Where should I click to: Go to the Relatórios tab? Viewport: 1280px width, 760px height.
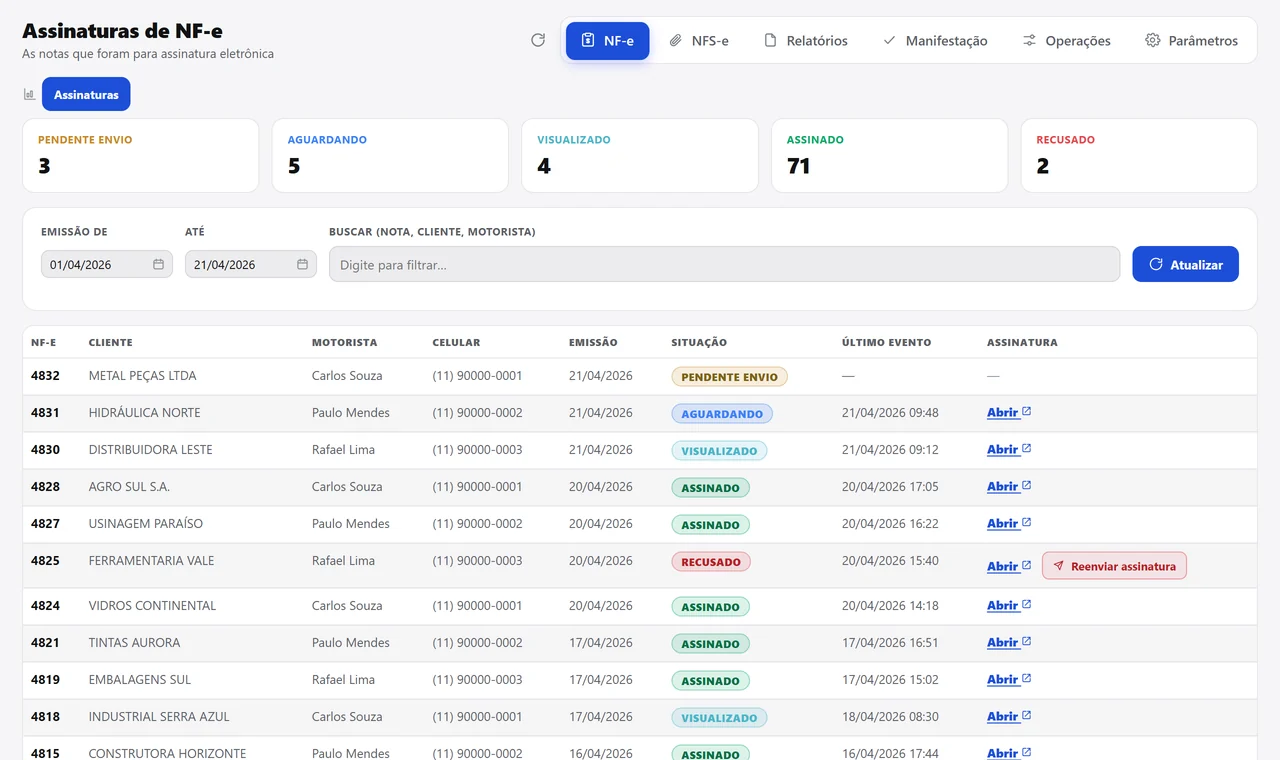(806, 41)
